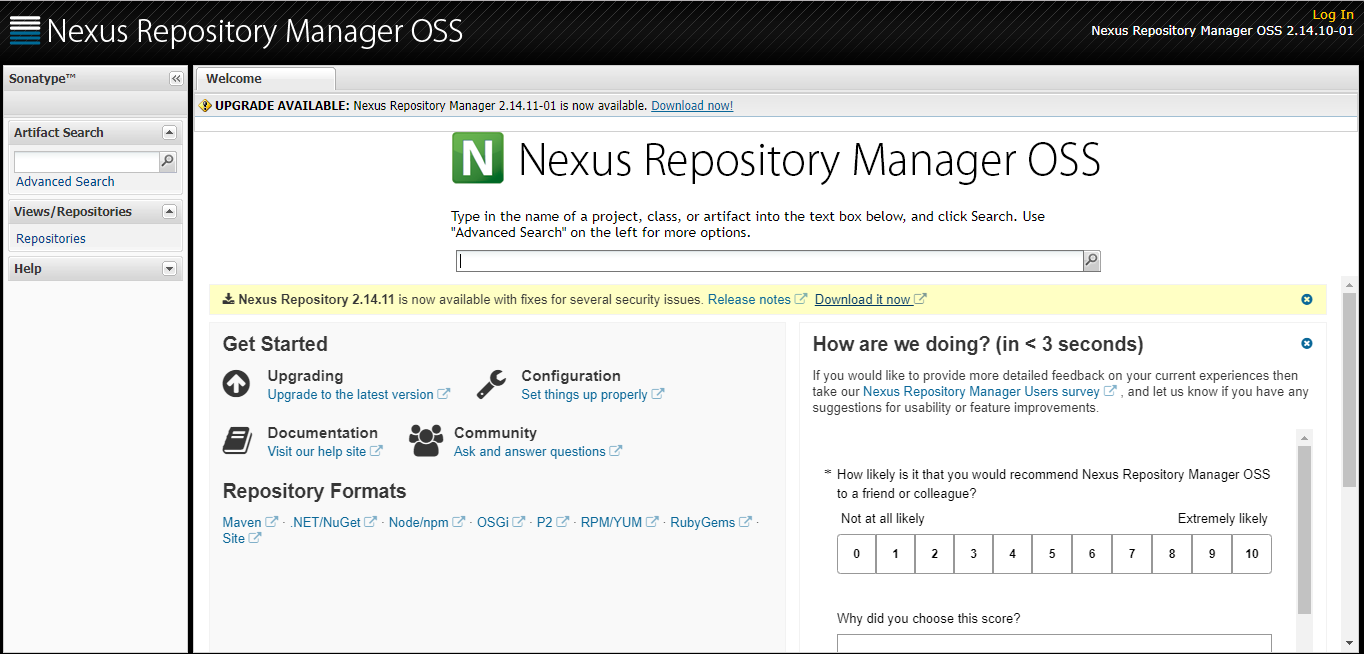Click the Why did you choose textbox
The image size is (1364, 654).
1054,644
